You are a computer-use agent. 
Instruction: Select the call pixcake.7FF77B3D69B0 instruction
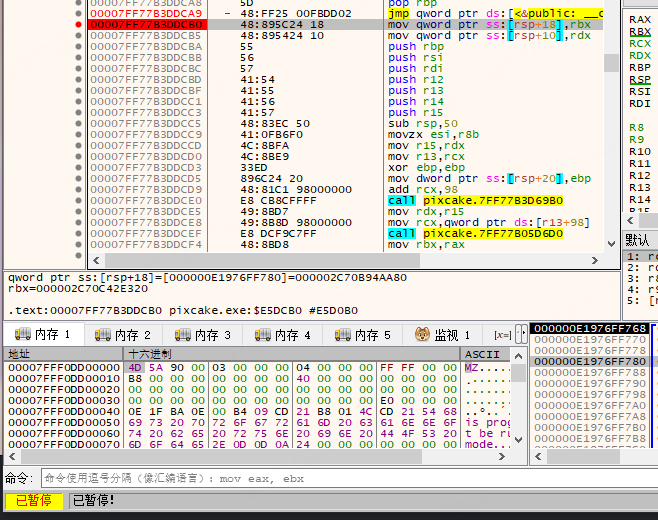(475, 201)
